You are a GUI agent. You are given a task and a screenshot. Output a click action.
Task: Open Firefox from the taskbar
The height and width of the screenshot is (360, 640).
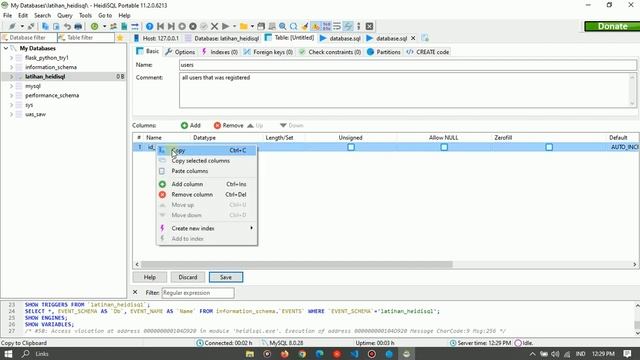pyautogui.click(x=284, y=354)
